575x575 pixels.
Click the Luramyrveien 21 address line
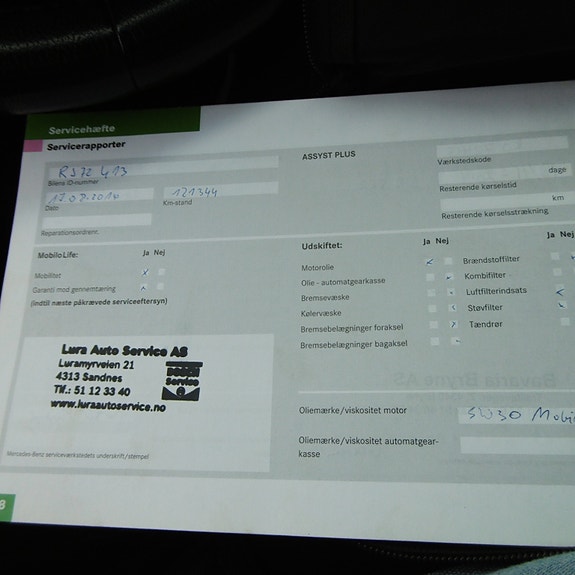(96, 364)
